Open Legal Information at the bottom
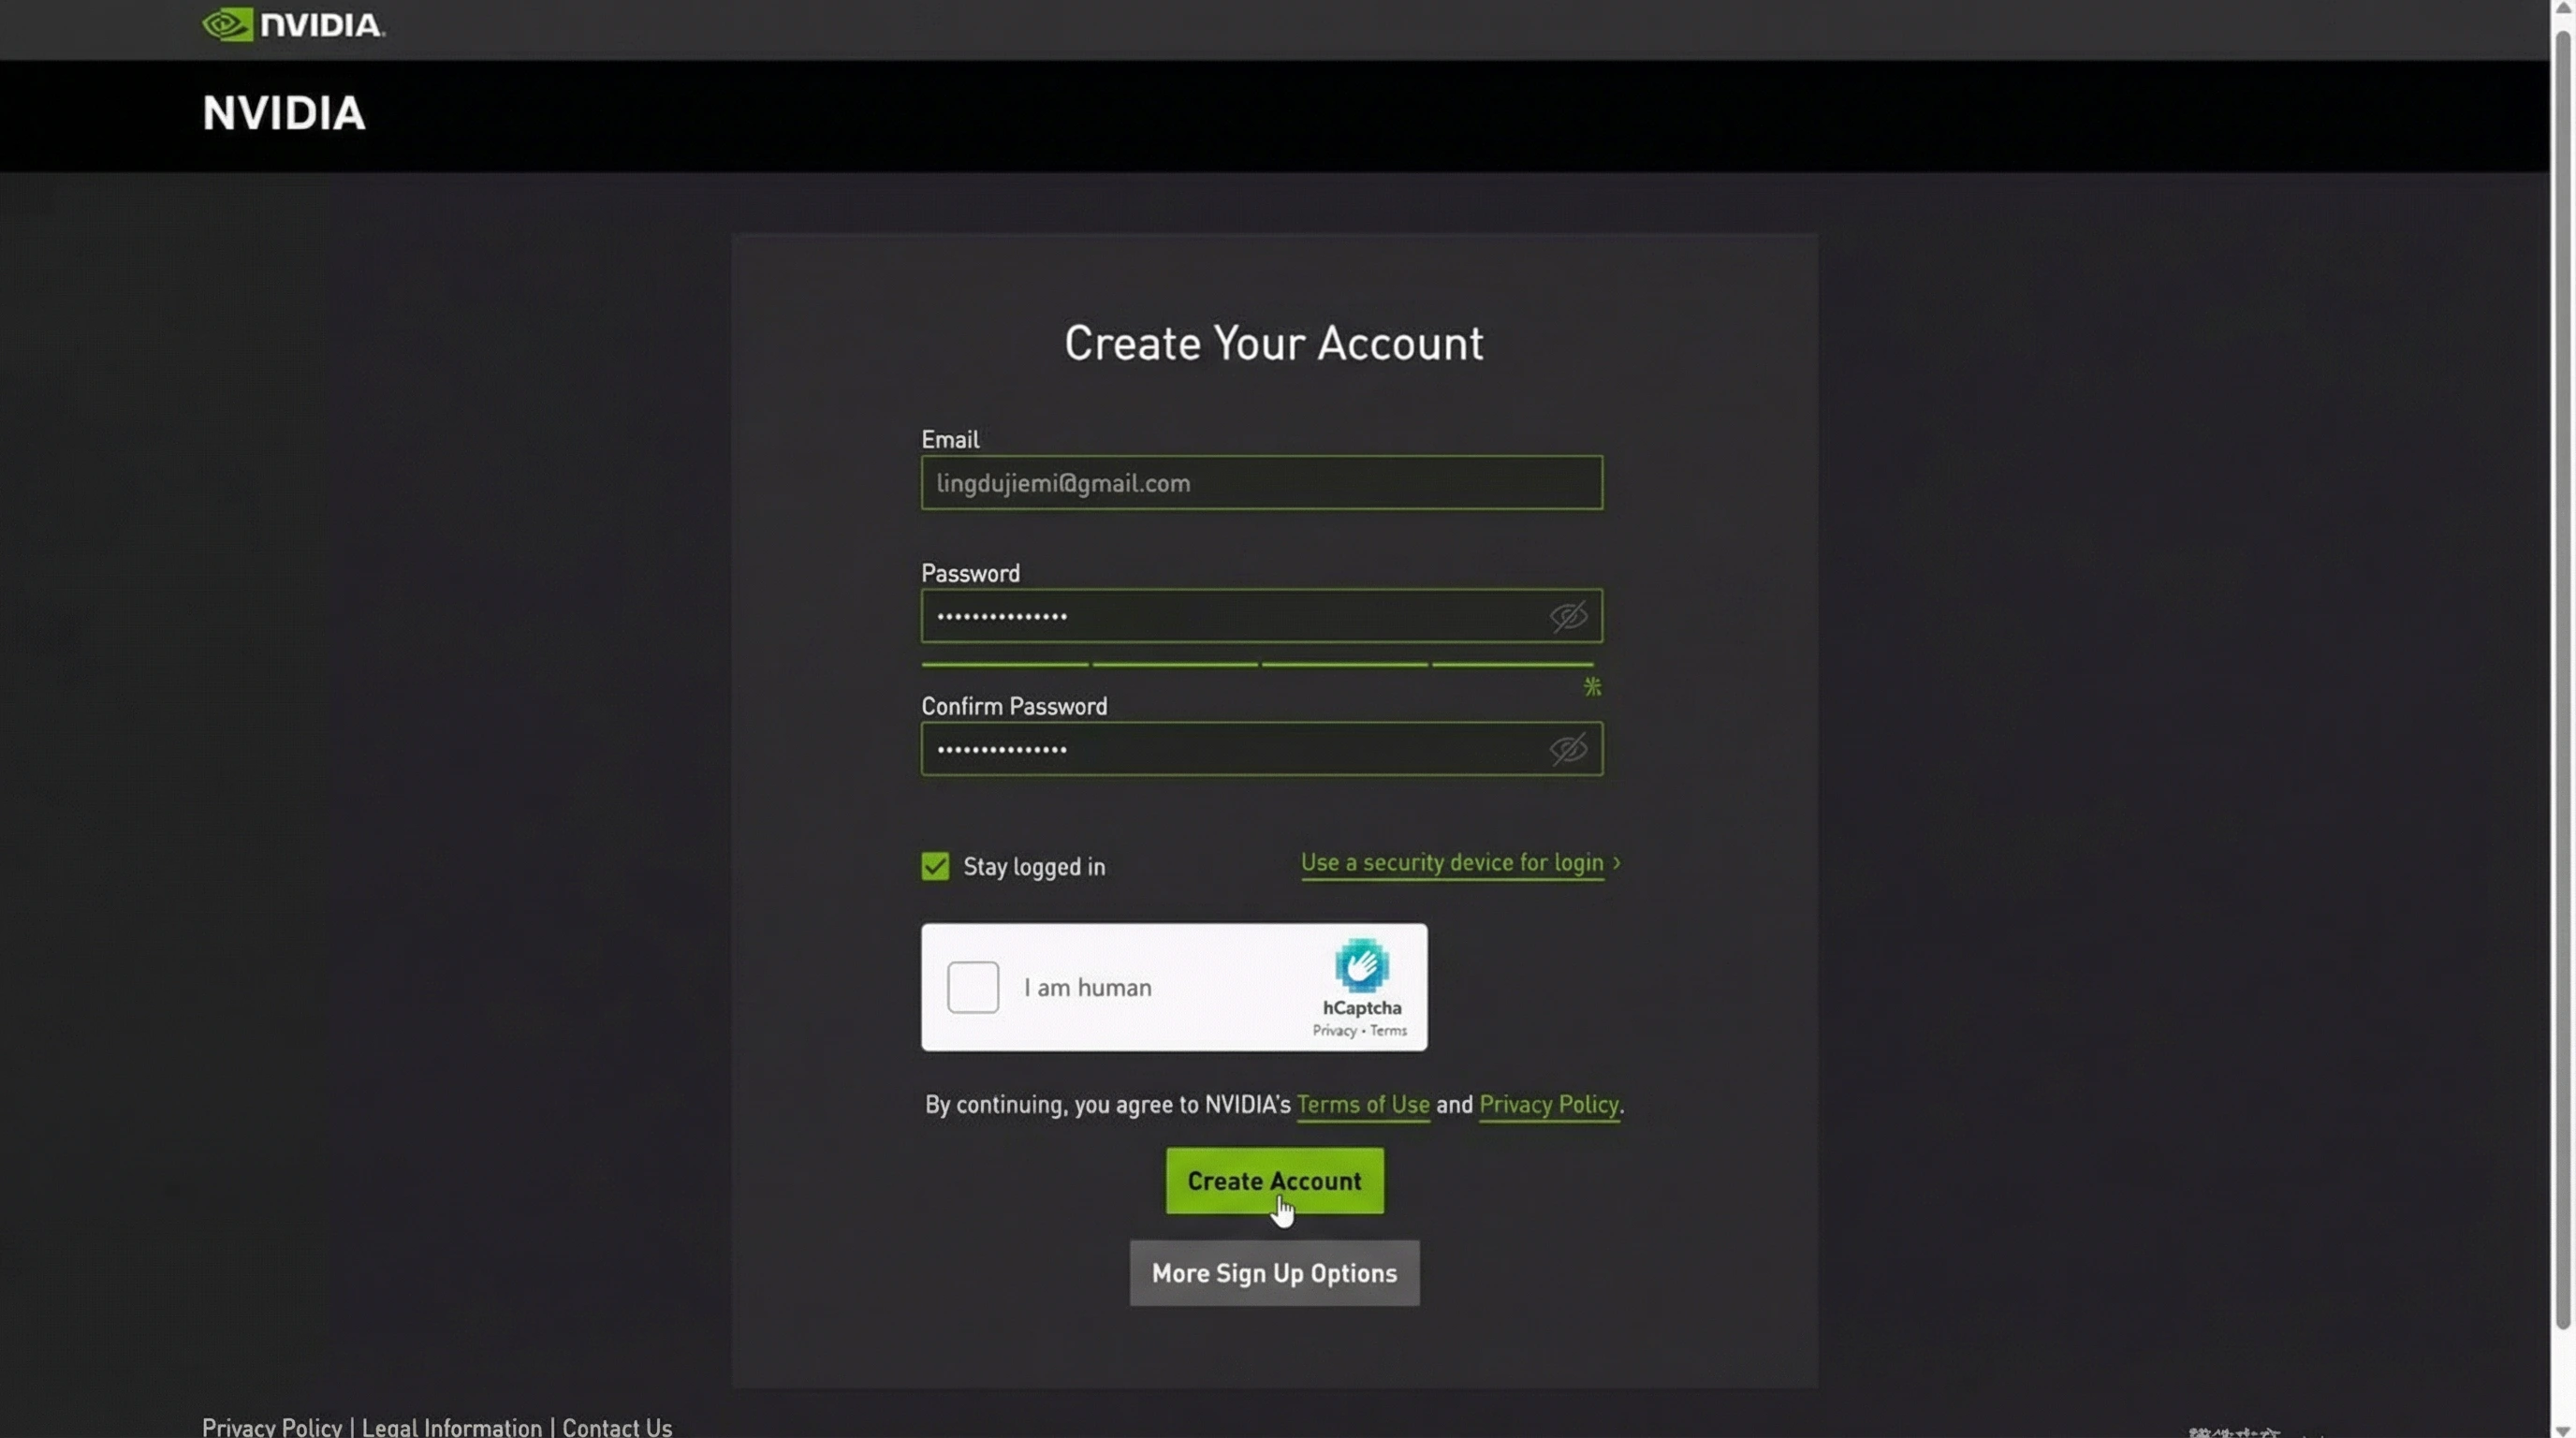This screenshot has width=2576, height=1438. [x=452, y=1425]
